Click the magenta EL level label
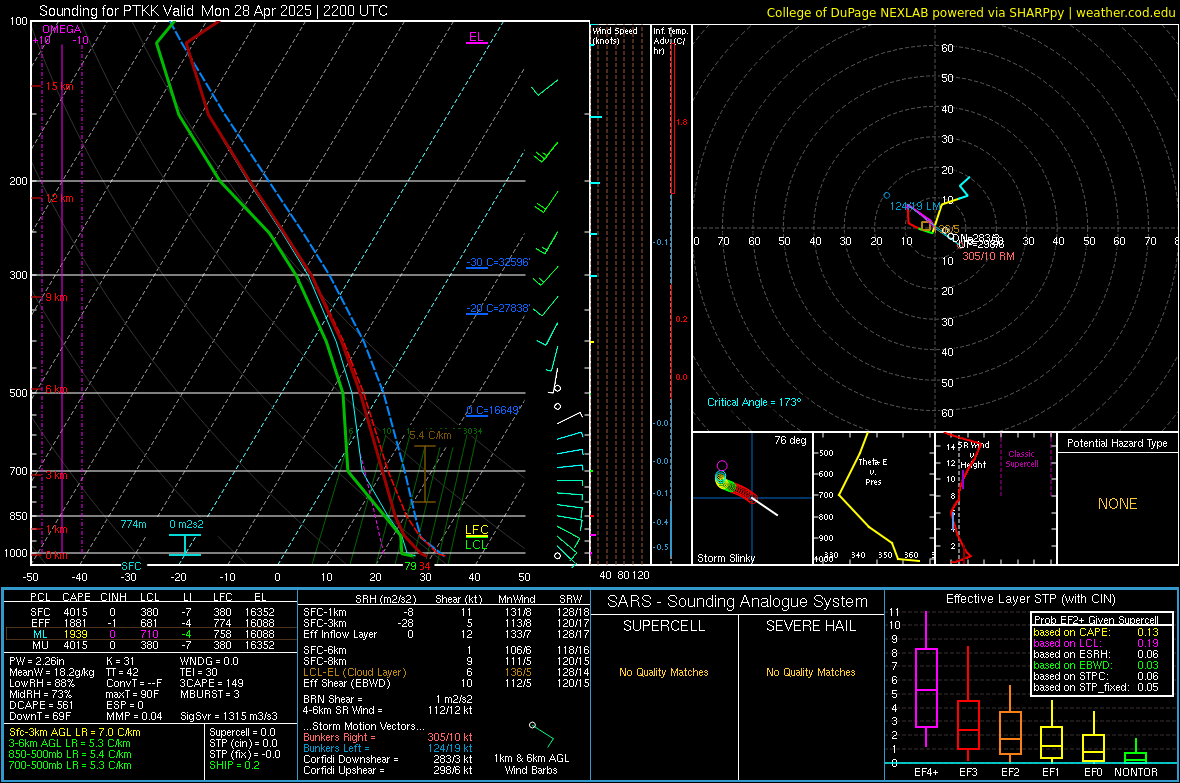The width and height of the screenshot is (1180, 783). coord(476,37)
